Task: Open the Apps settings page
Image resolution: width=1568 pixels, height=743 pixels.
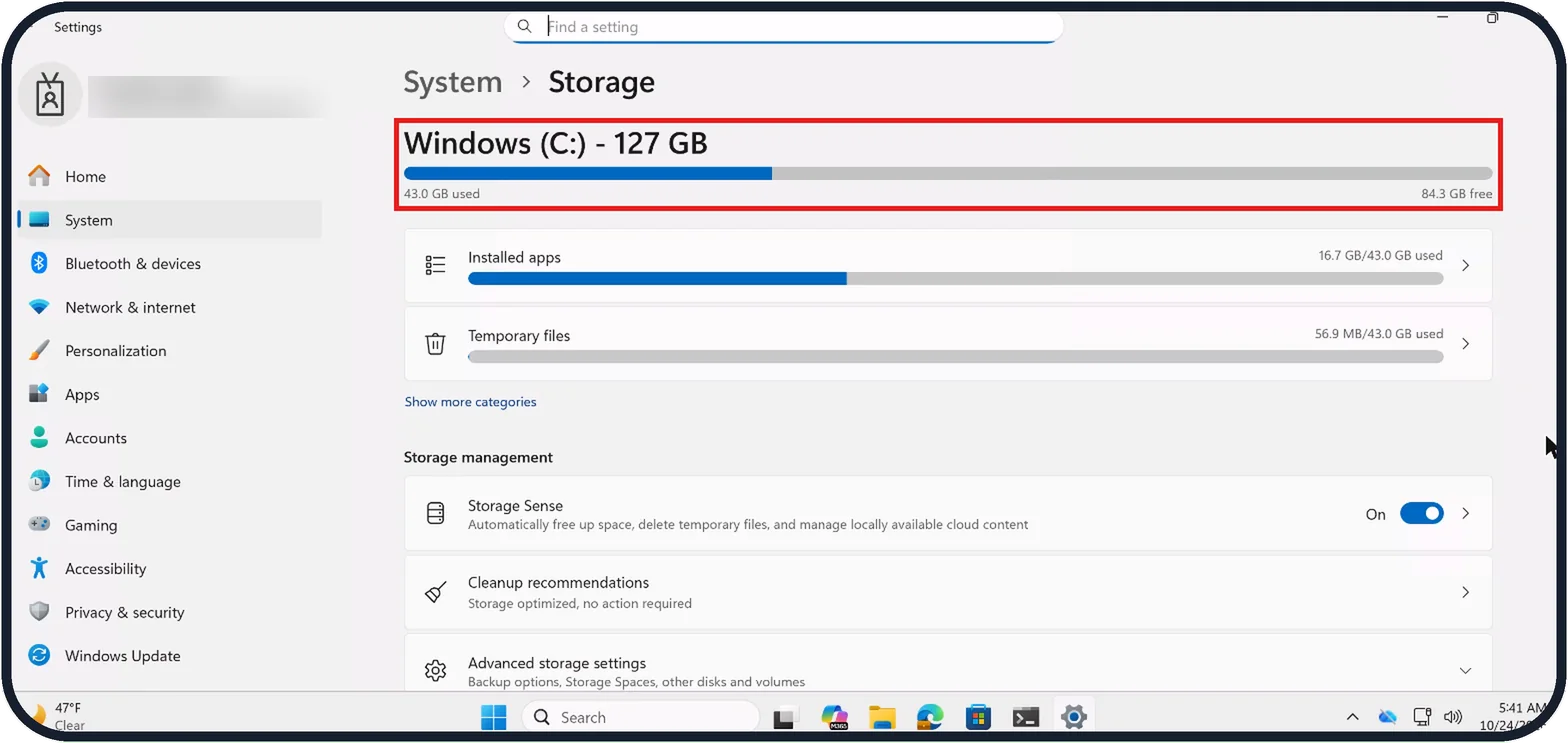Action: 170,394
